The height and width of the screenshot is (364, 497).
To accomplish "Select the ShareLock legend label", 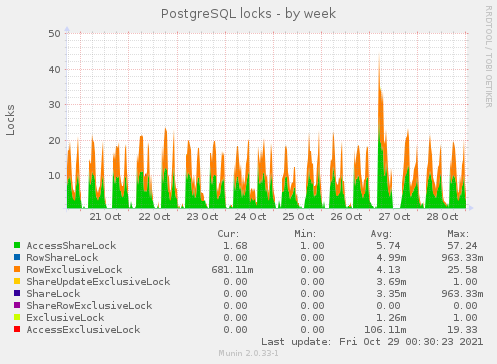I will click(53, 294).
